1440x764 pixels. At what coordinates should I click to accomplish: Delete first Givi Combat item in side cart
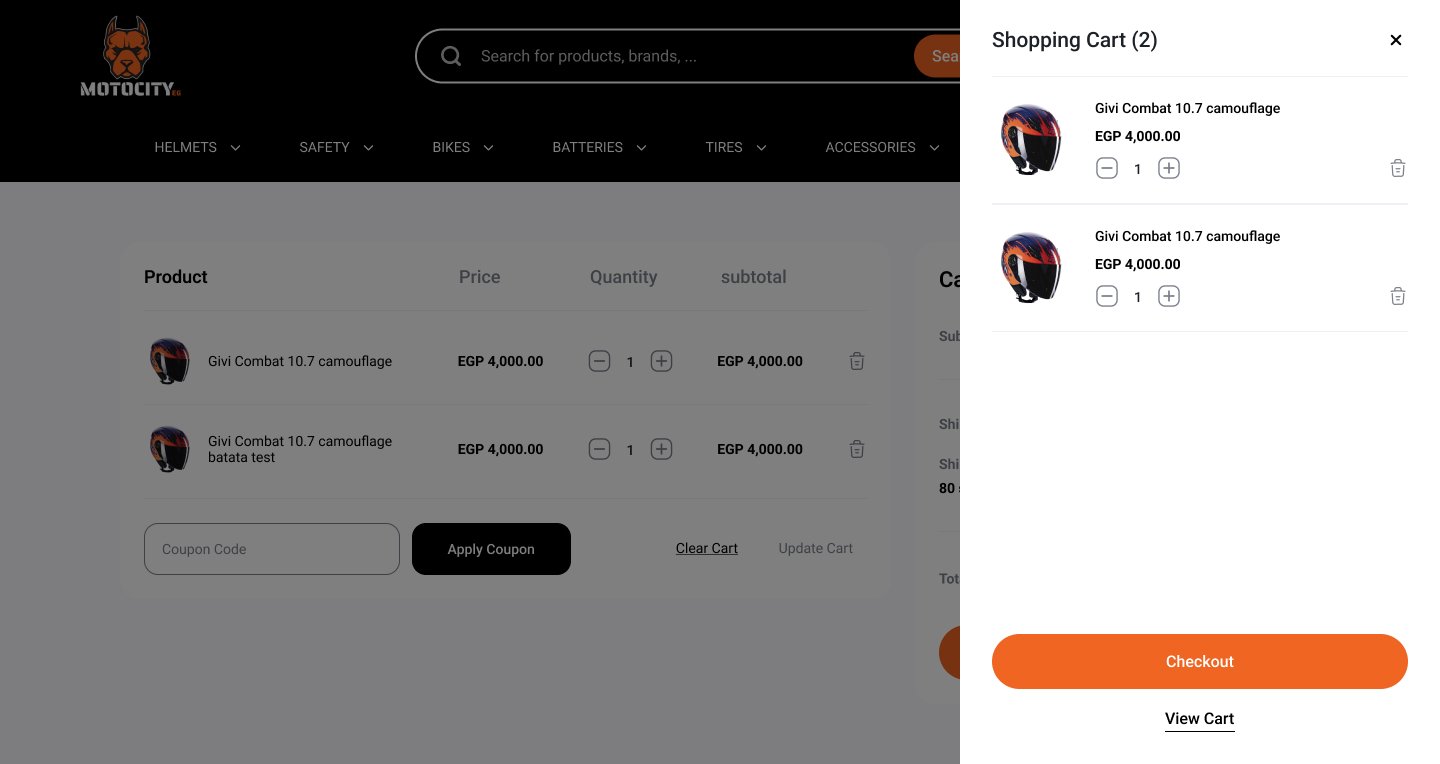[1398, 168]
